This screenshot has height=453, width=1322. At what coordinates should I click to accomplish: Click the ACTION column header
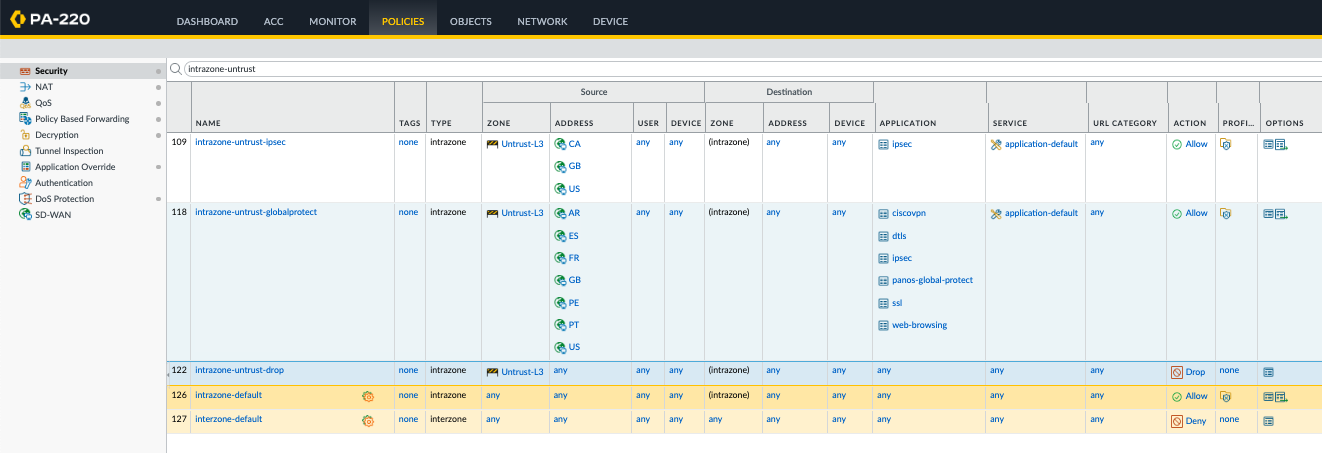point(1189,123)
